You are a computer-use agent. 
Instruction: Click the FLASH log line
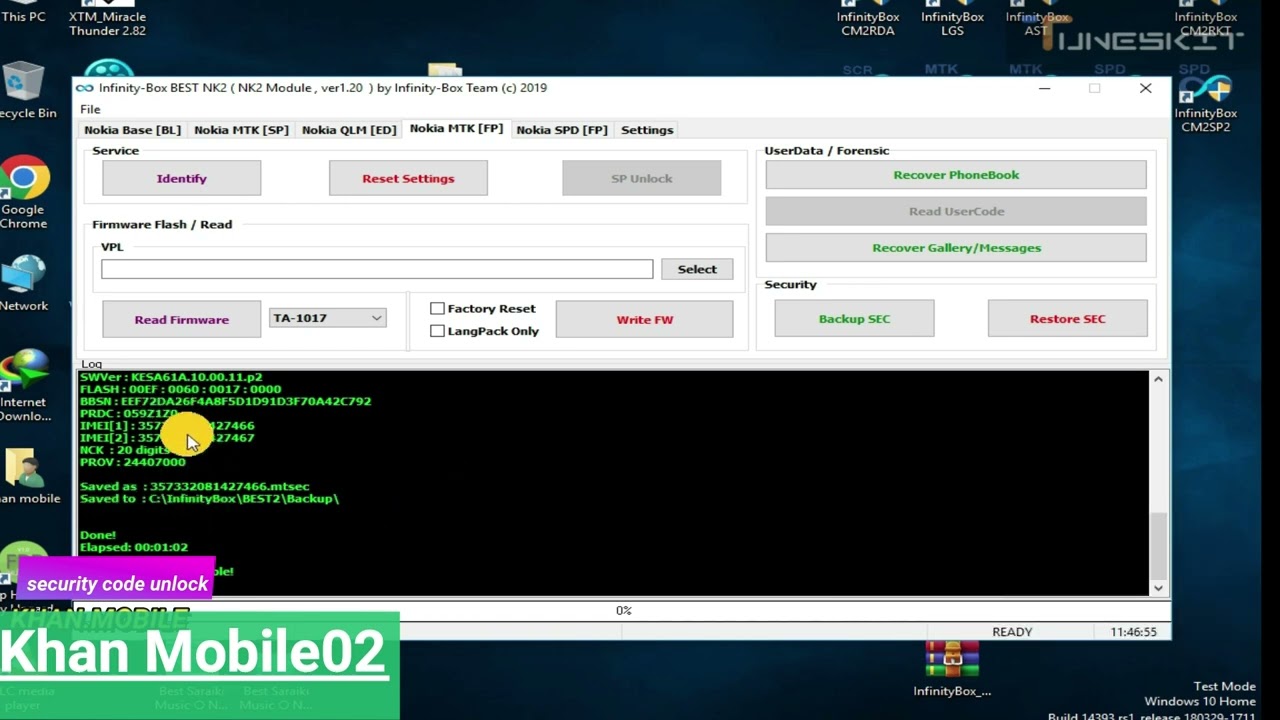[x=180, y=389]
